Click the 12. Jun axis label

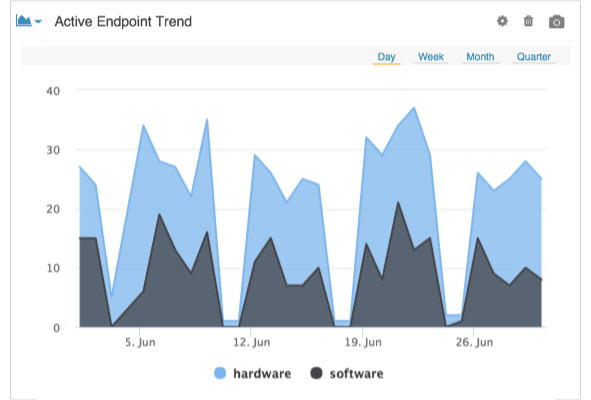tap(251, 342)
